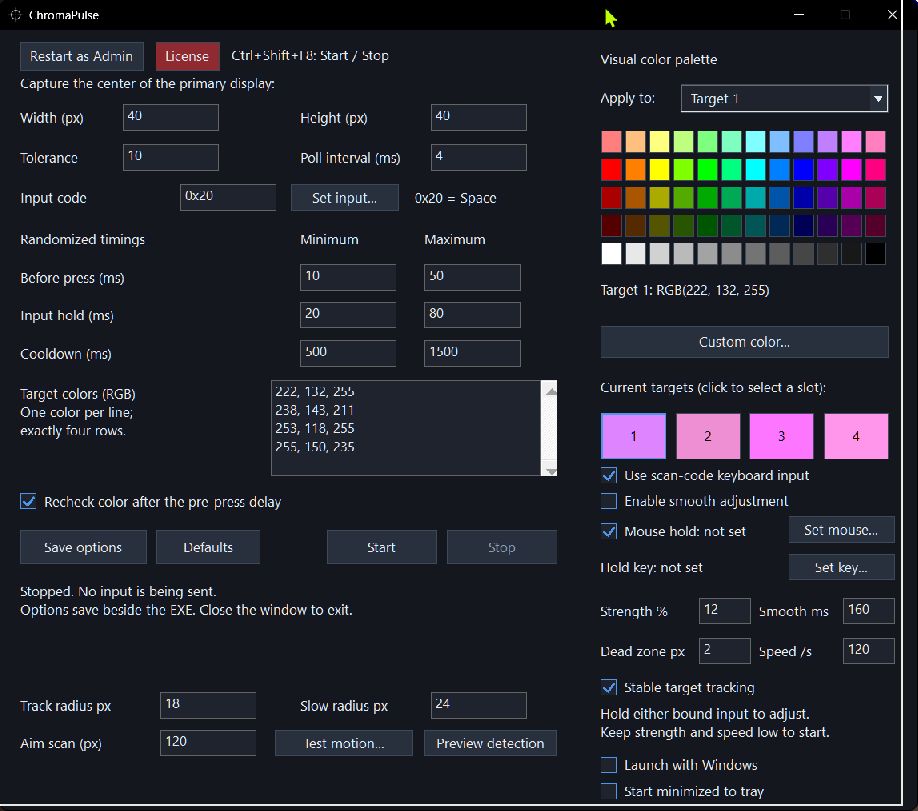This screenshot has width=918, height=811.
Task: Click the Smooth ms input field
Action: (x=868, y=611)
